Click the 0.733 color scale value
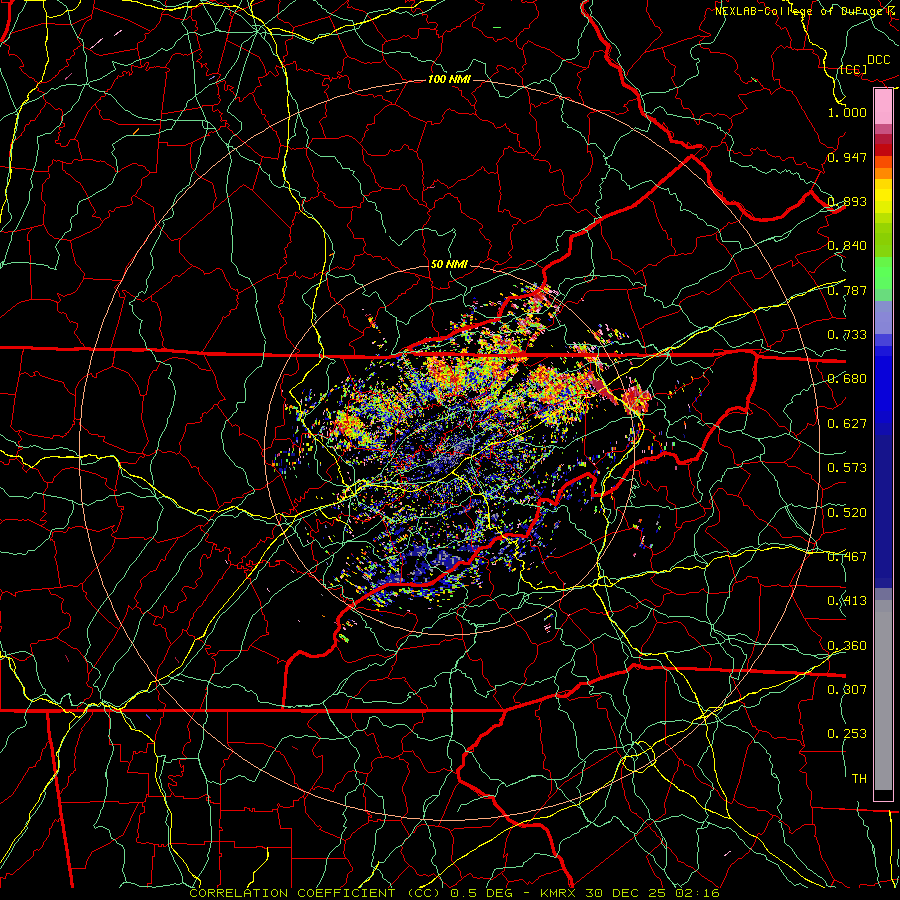 (x=847, y=335)
